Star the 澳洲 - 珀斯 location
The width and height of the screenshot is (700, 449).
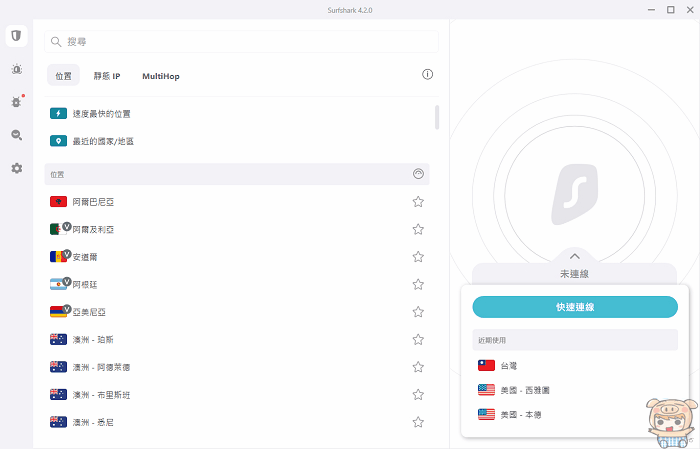(x=418, y=340)
